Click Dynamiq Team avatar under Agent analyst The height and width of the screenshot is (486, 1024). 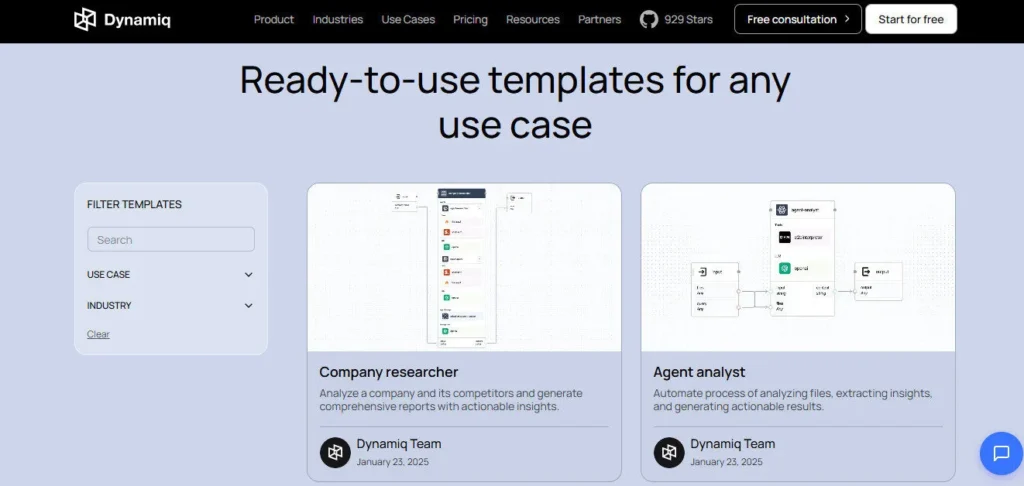669,452
